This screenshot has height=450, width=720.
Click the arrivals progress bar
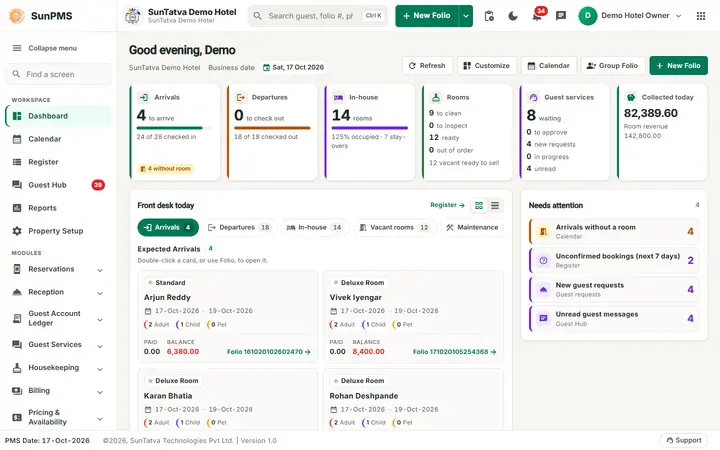(x=174, y=128)
